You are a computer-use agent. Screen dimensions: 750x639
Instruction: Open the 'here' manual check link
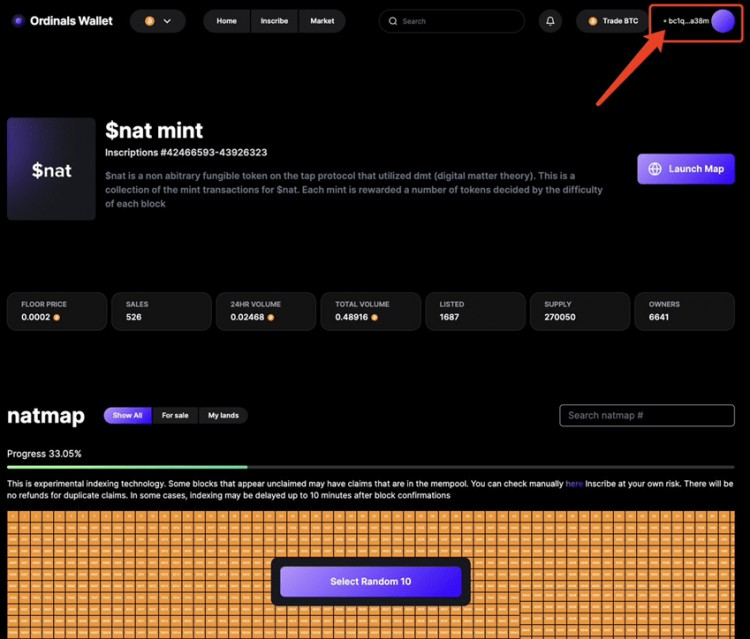tap(574, 484)
